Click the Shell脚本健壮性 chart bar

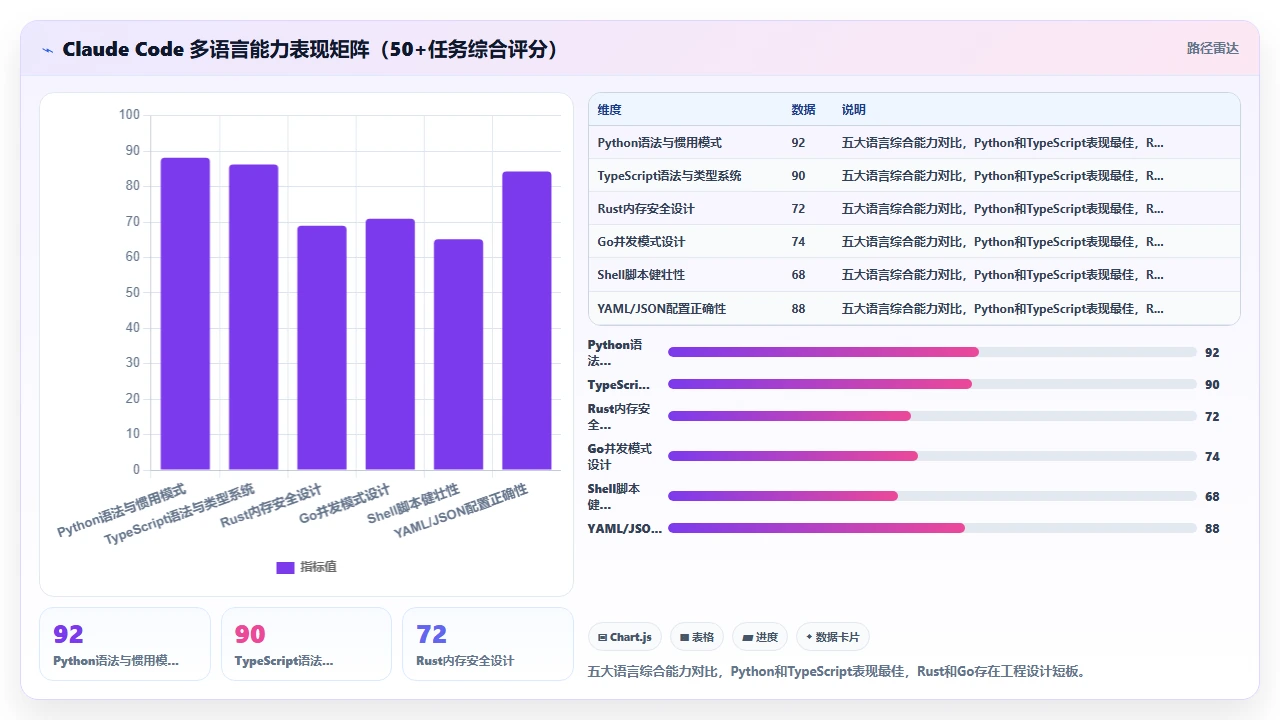coord(458,354)
